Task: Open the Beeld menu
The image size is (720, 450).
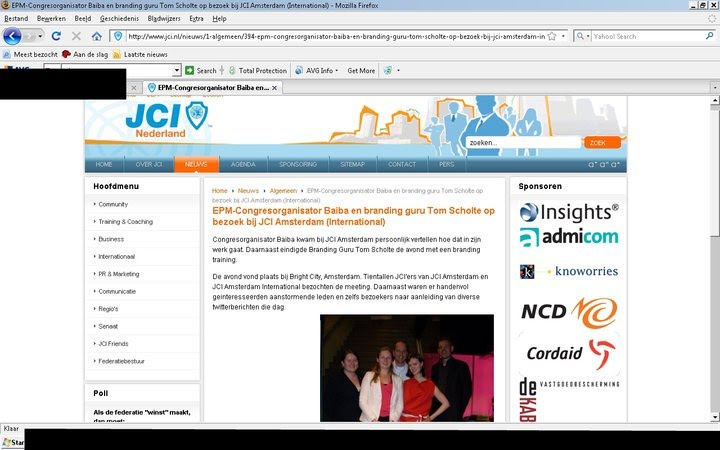Action: pyautogui.click(x=83, y=18)
